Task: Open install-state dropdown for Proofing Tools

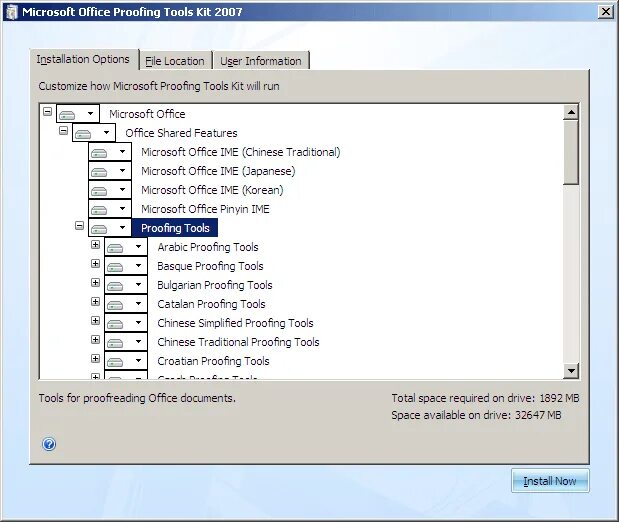Action: (x=110, y=227)
